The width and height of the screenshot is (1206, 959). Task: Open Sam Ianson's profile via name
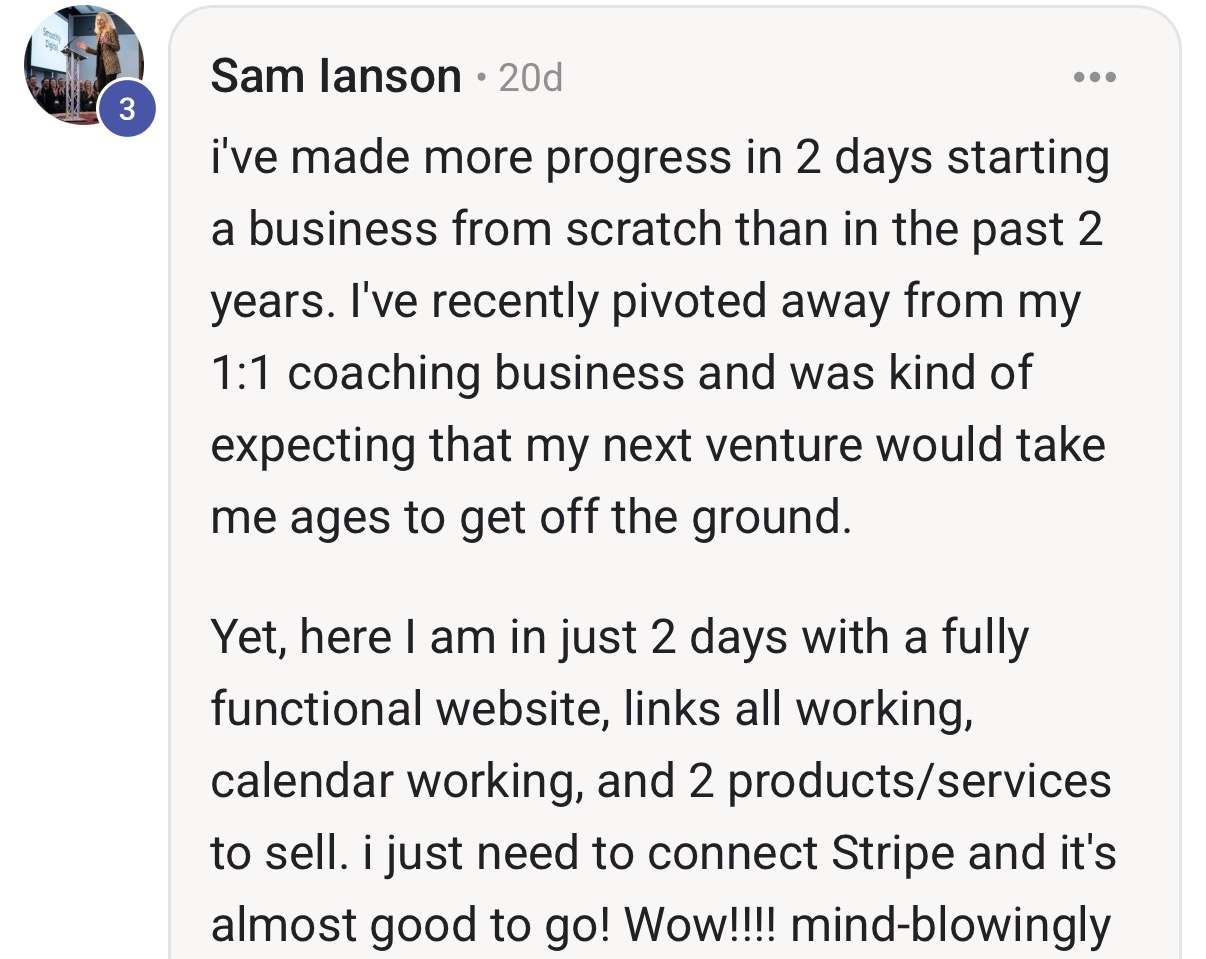[x=336, y=77]
